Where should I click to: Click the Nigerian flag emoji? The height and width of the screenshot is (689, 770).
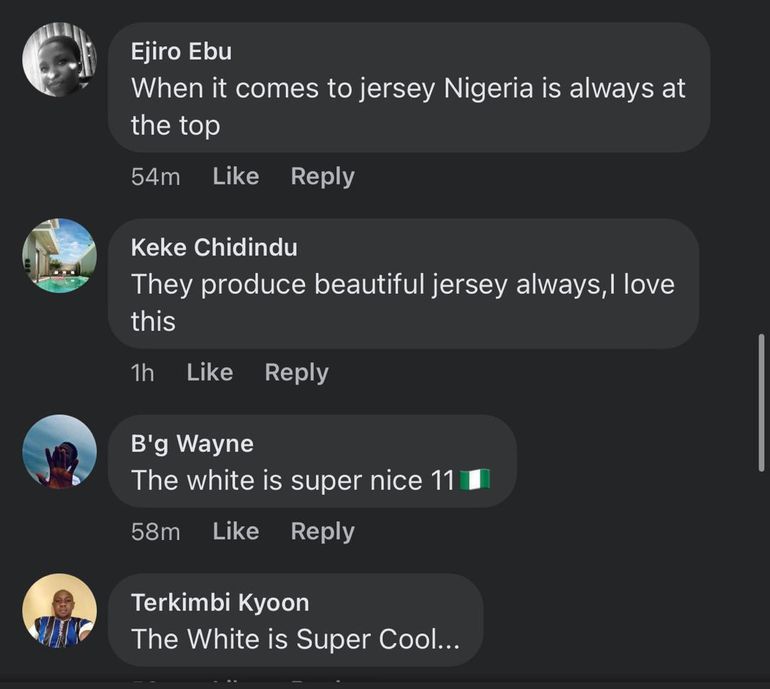474,481
